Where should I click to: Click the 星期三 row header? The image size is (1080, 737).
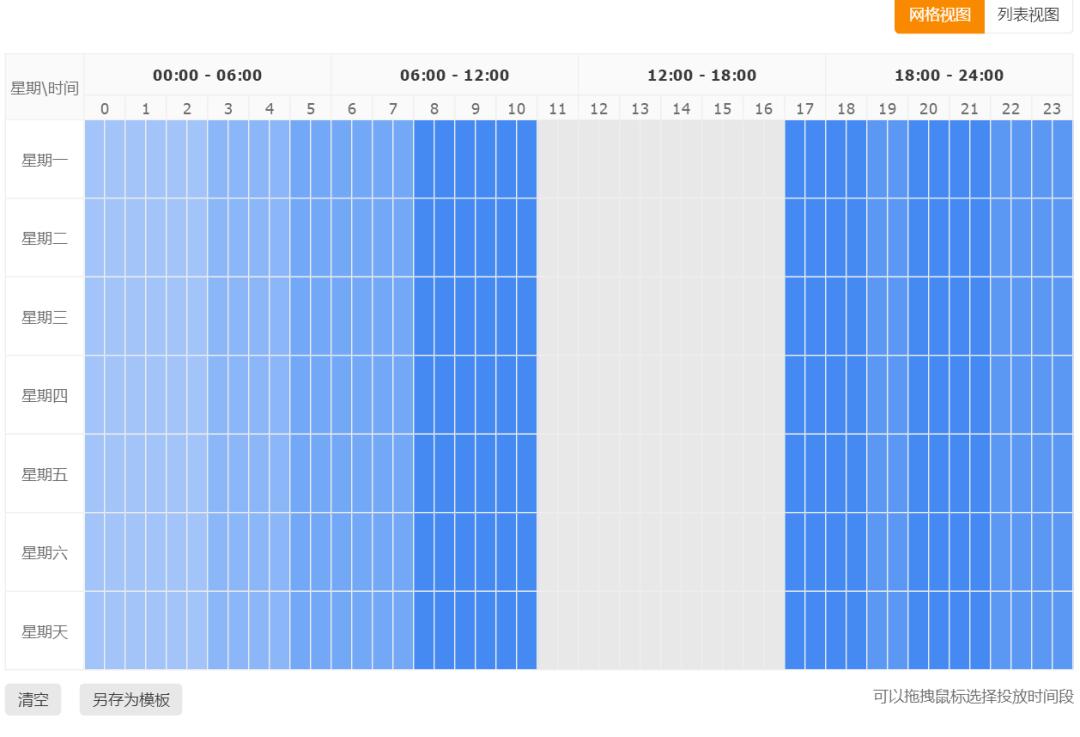tap(45, 317)
